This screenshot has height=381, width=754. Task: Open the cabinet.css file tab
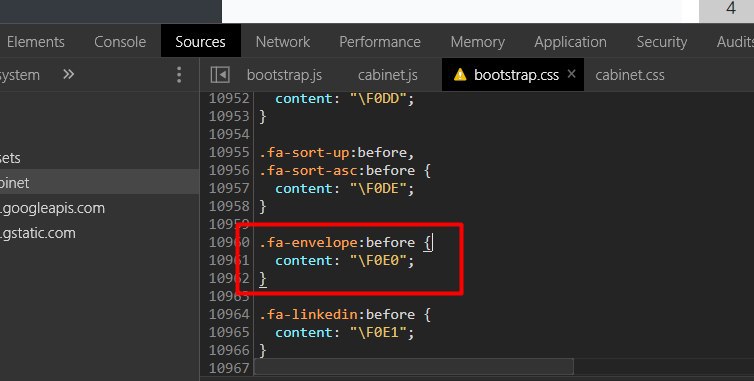pyautogui.click(x=630, y=75)
